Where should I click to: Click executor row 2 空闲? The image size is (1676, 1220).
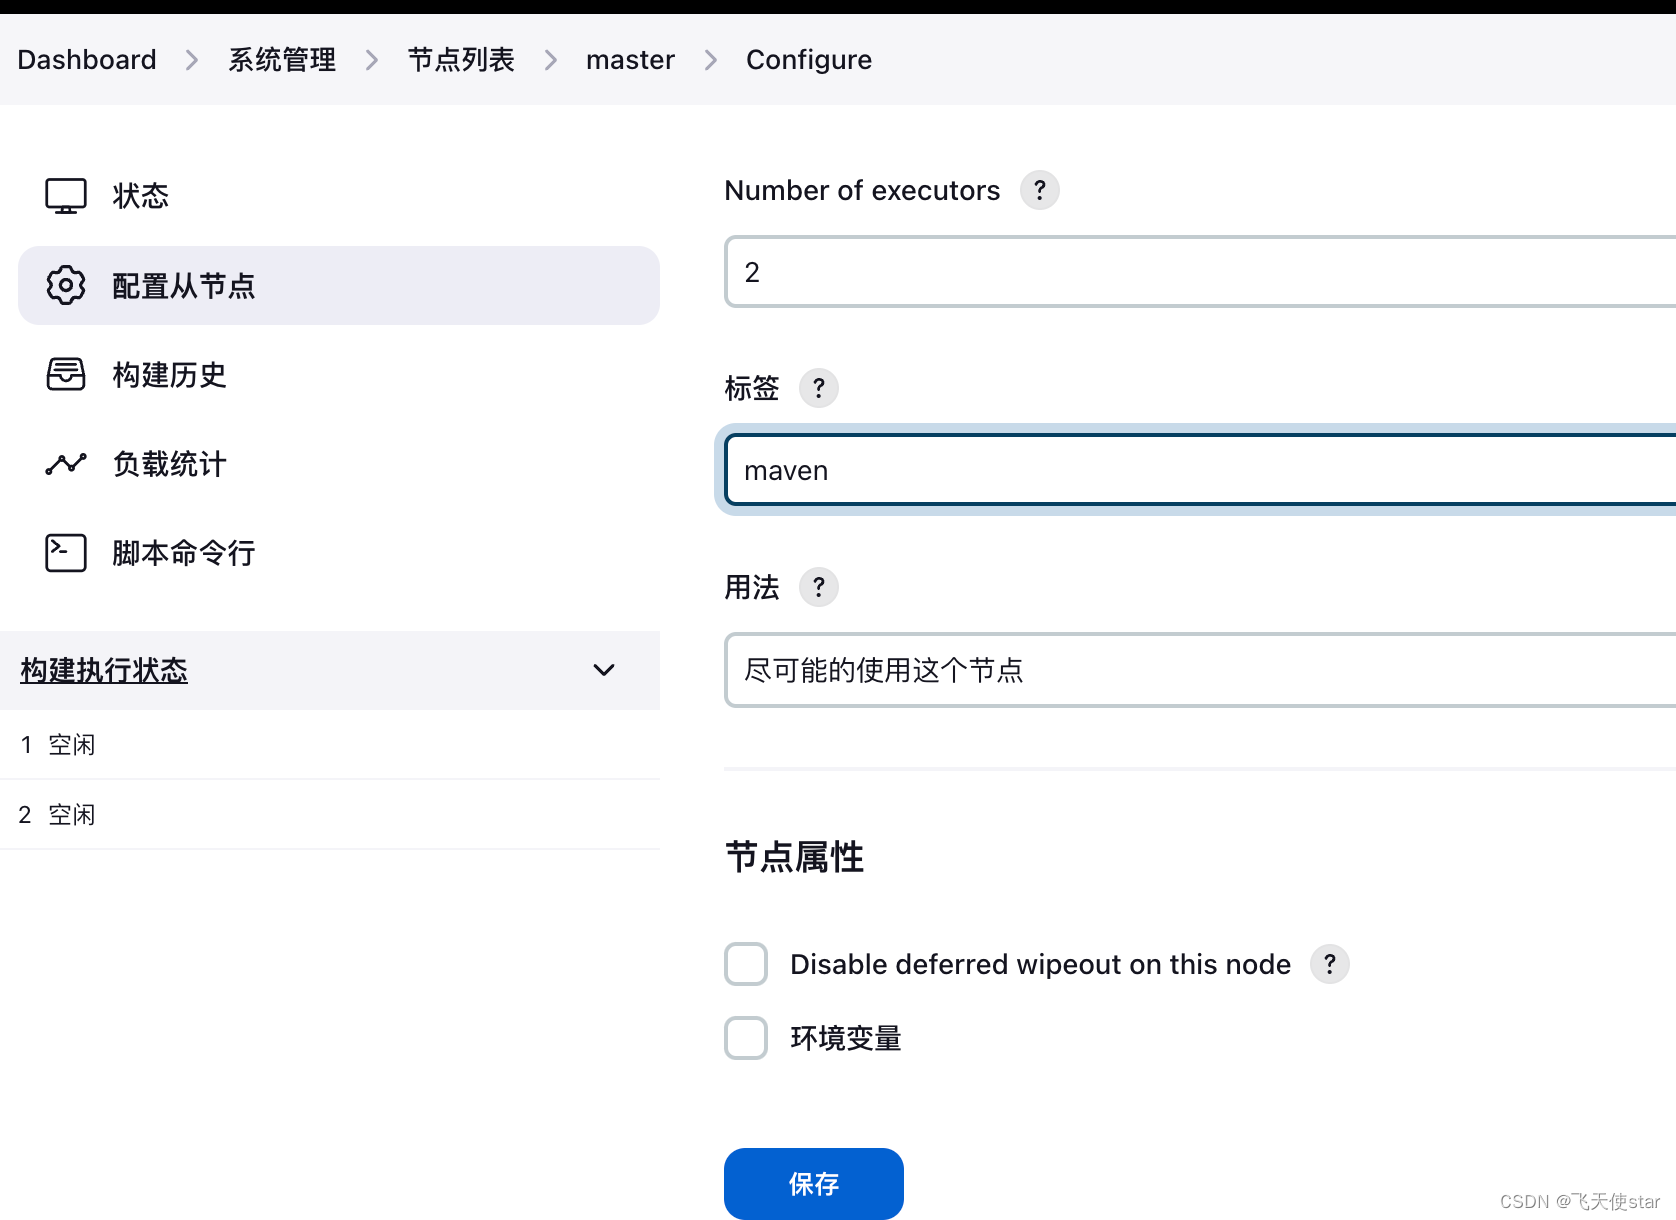(x=330, y=815)
